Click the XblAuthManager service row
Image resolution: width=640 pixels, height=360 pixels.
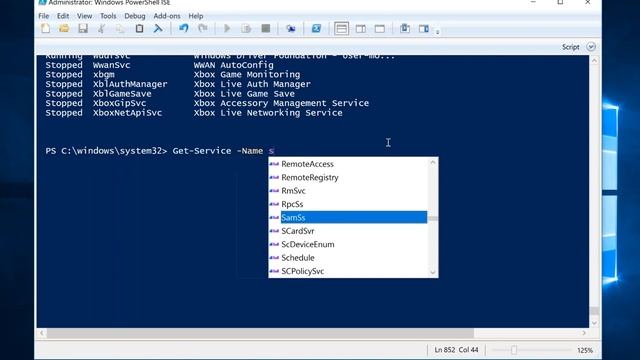coord(178,84)
